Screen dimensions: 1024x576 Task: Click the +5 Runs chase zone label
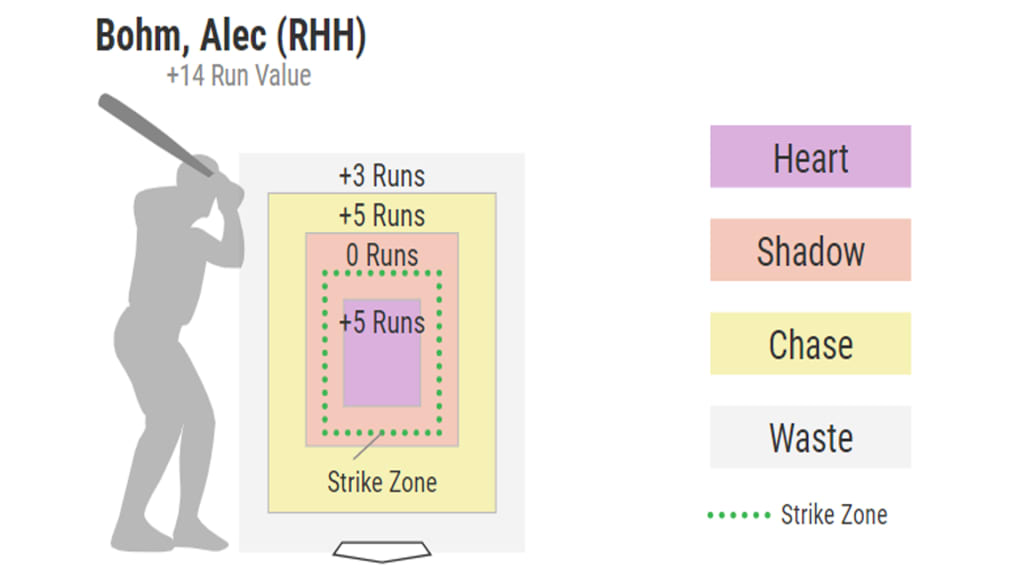[382, 216]
